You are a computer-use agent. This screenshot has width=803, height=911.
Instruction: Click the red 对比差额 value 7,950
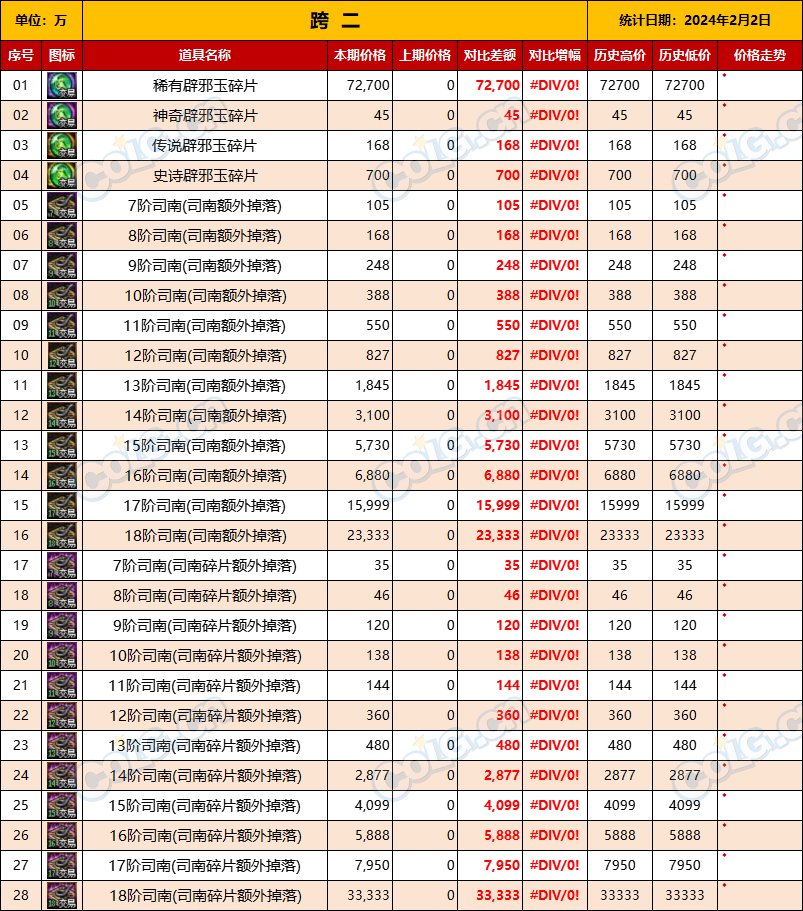pos(501,866)
